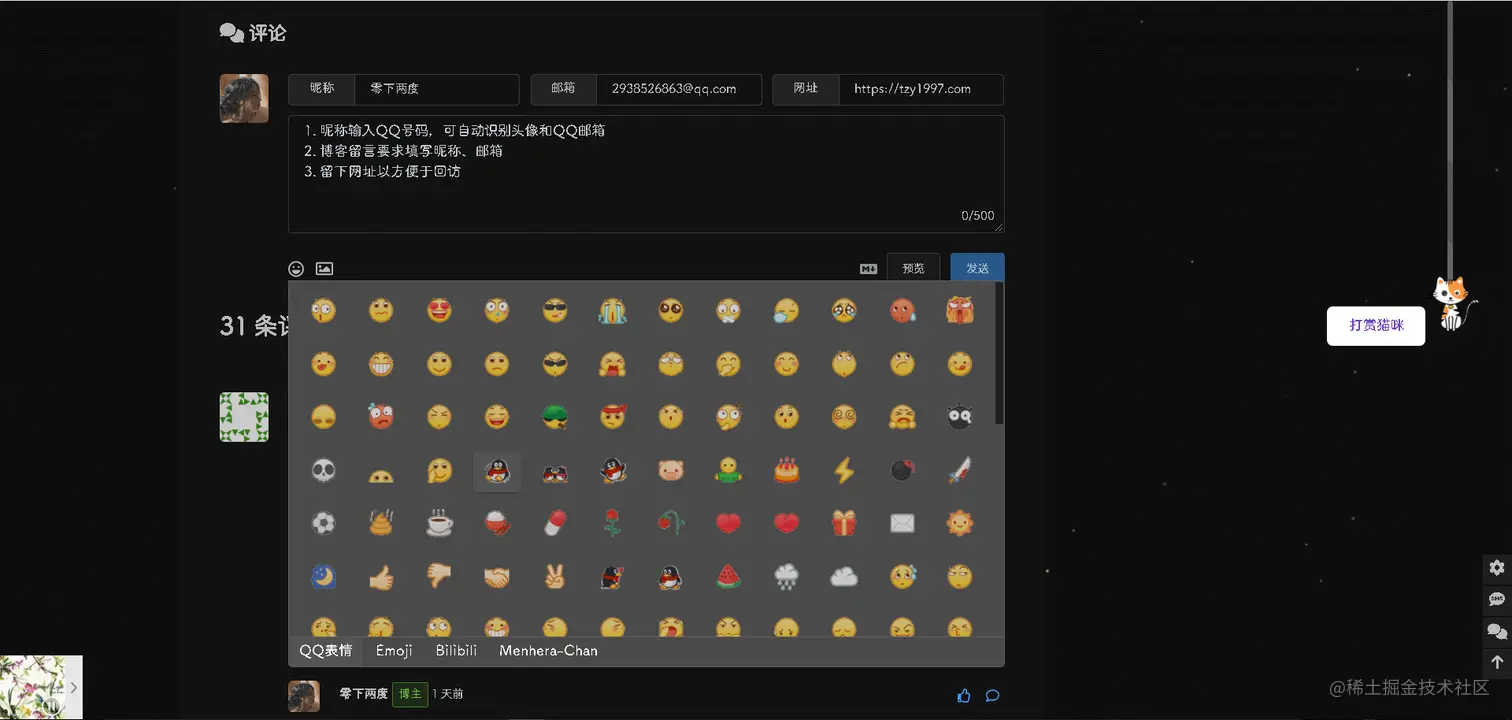Click the emoji panel vertical scrollbar
Image resolution: width=1512 pixels, height=720 pixels.
[999, 353]
